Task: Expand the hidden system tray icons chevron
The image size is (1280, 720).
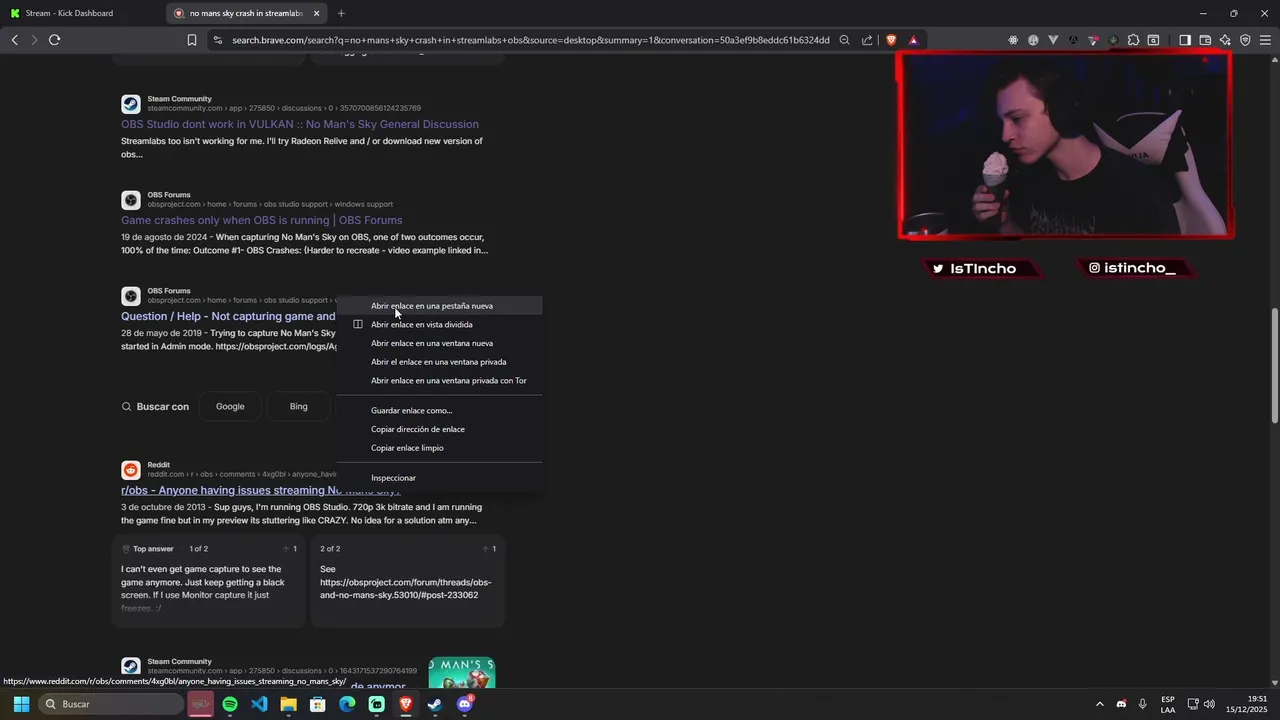Action: point(1099,704)
